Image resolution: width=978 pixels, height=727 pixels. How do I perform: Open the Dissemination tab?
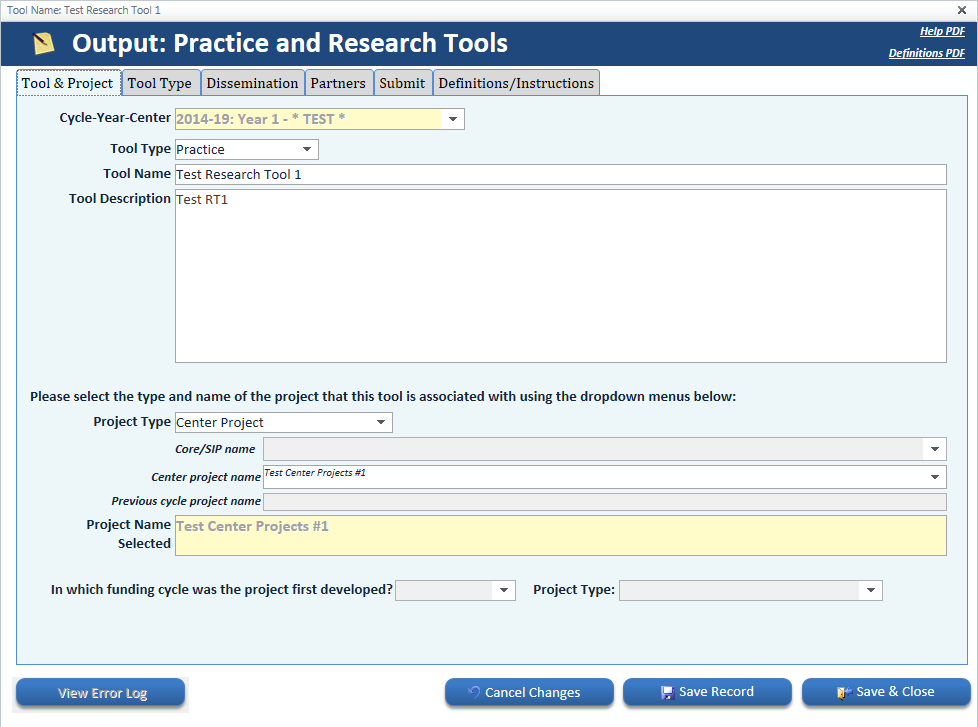(252, 83)
